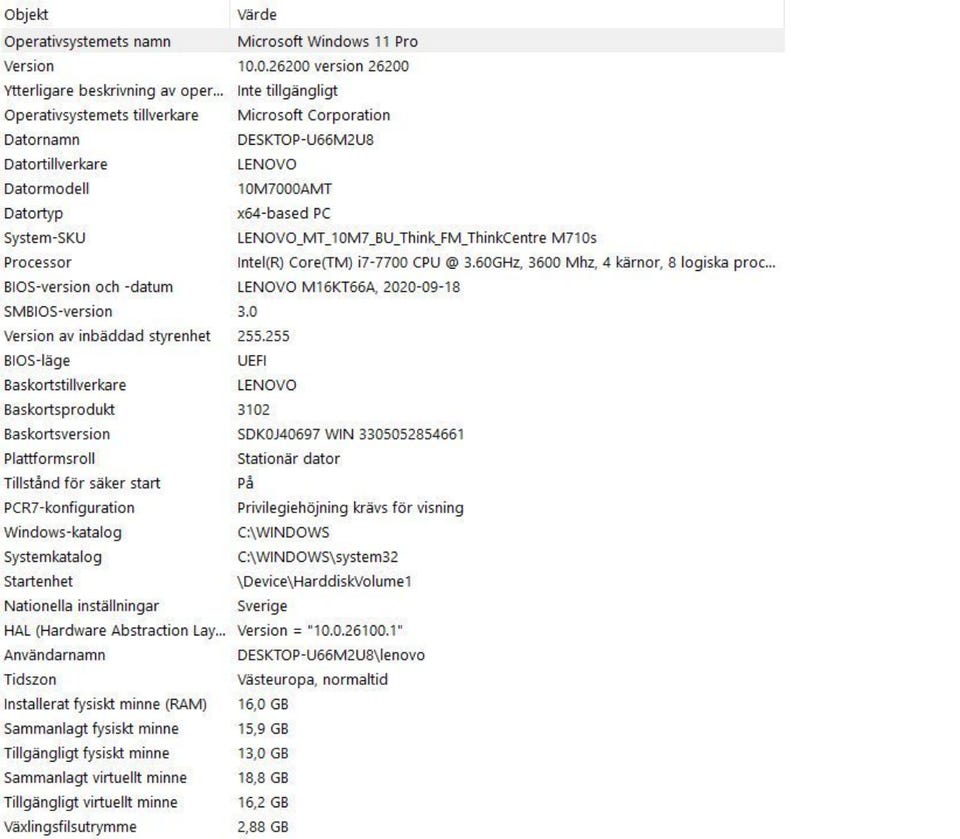Click the Objekt column header
The width and height of the screenshot is (960, 839).
(115, 14)
